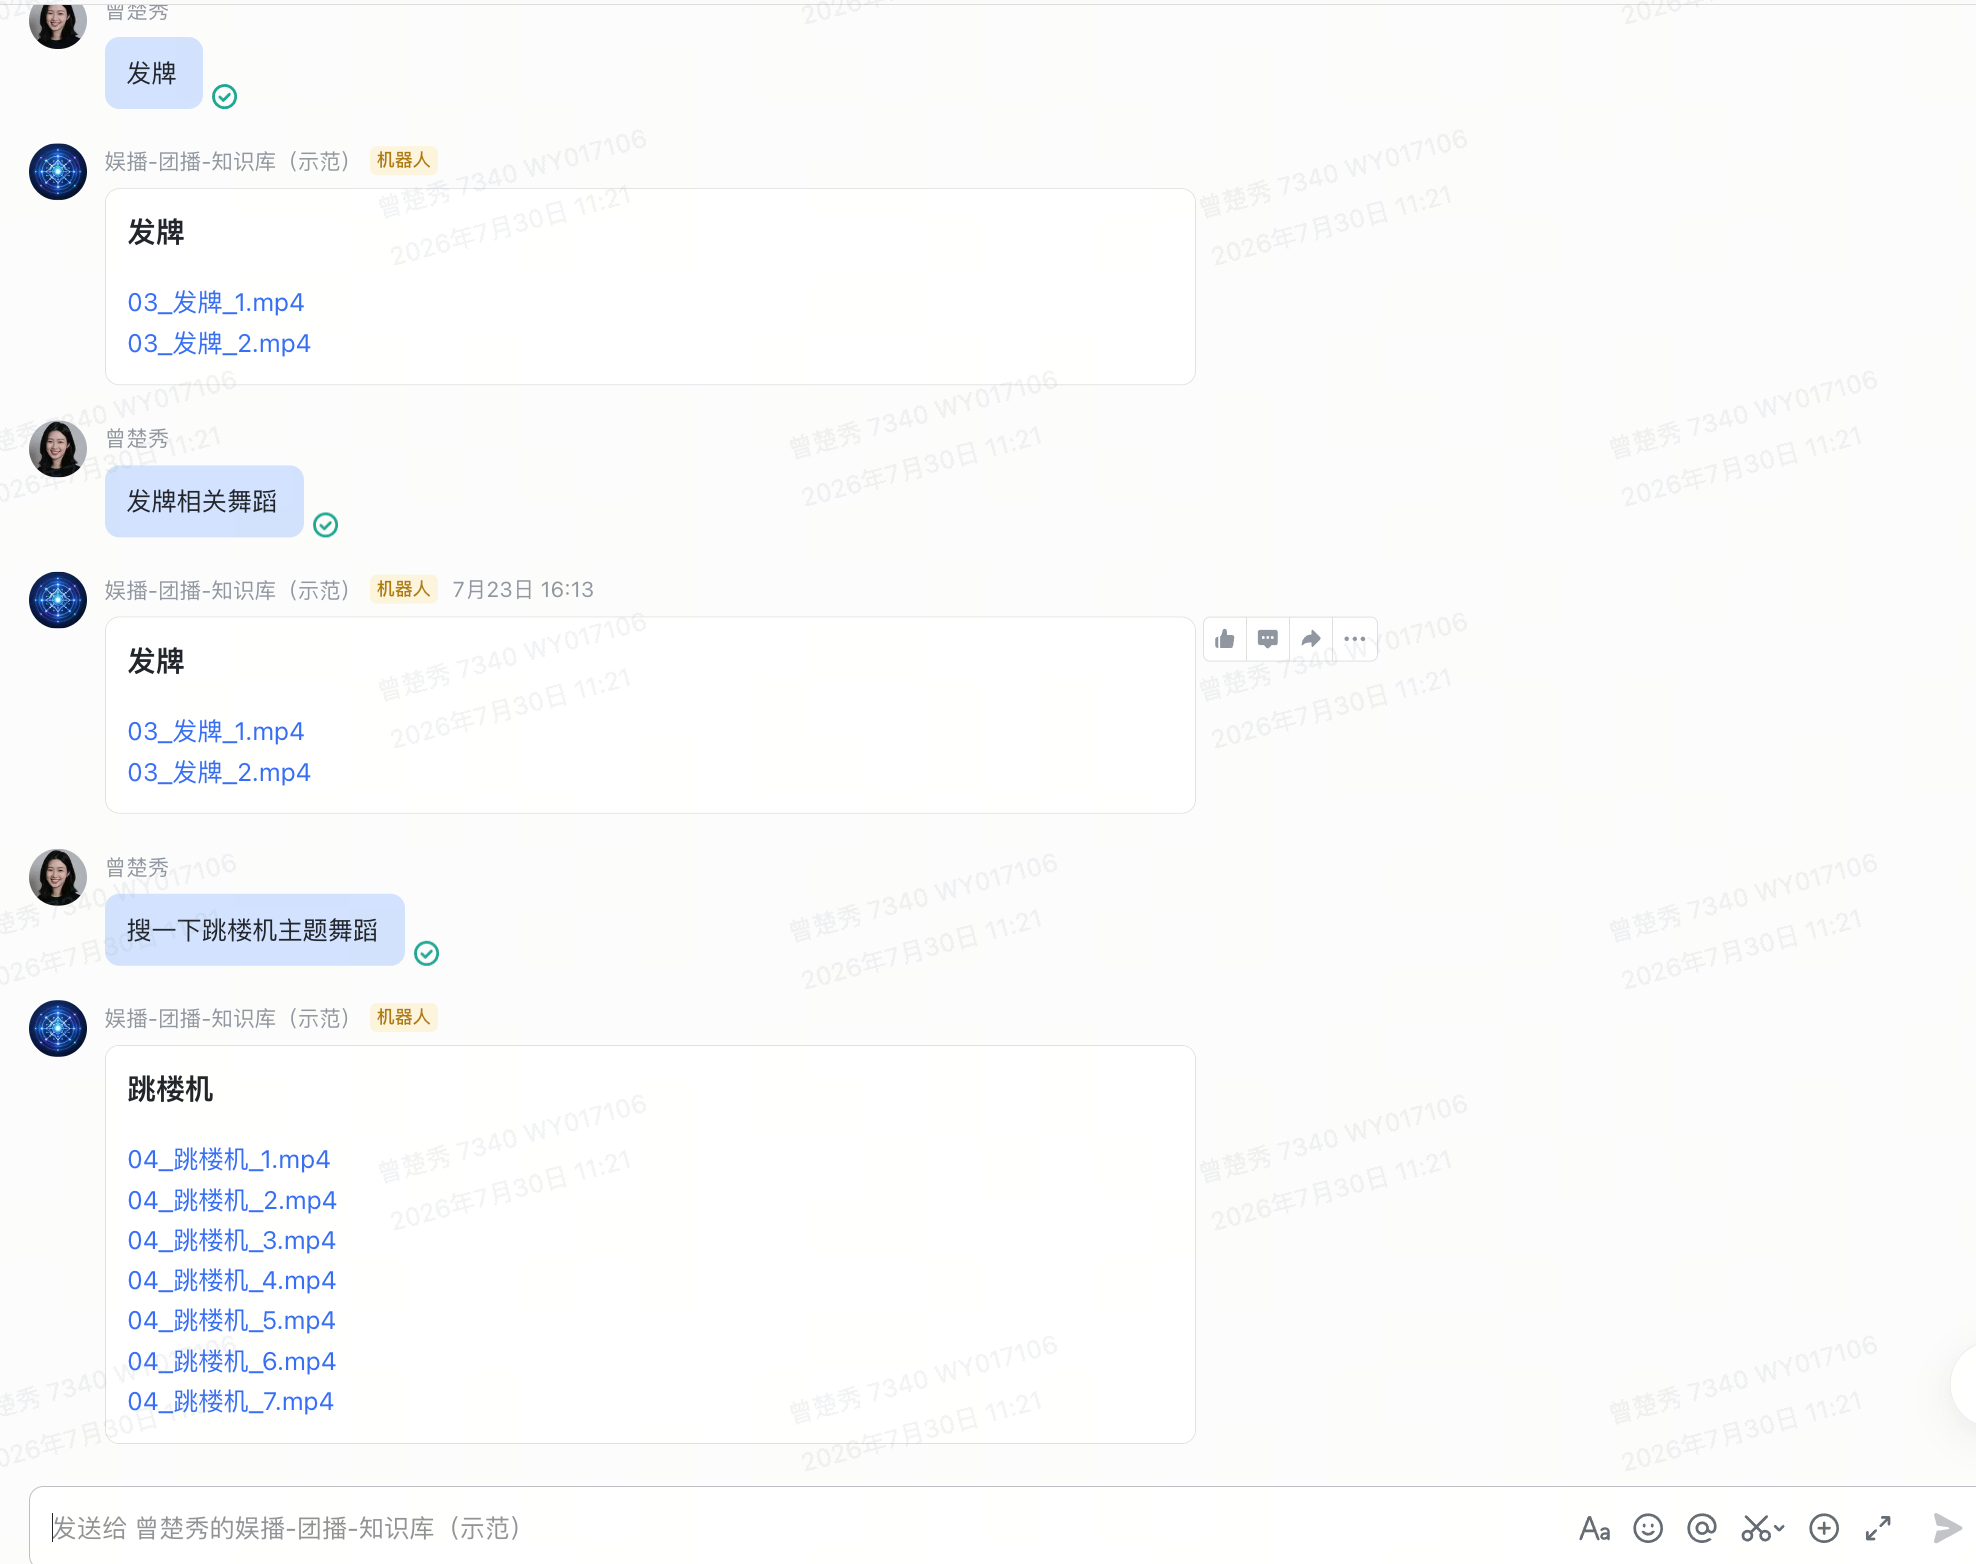Click 发牌 heading in 16:13 bot card
Viewport: 1976px width, 1564px height.
coord(156,661)
